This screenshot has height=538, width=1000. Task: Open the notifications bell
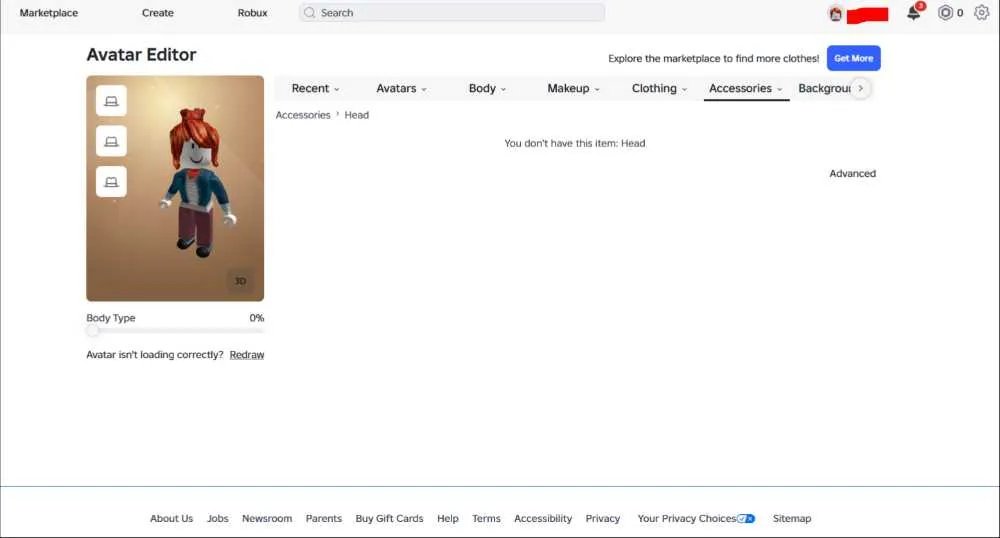click(914, 12)
